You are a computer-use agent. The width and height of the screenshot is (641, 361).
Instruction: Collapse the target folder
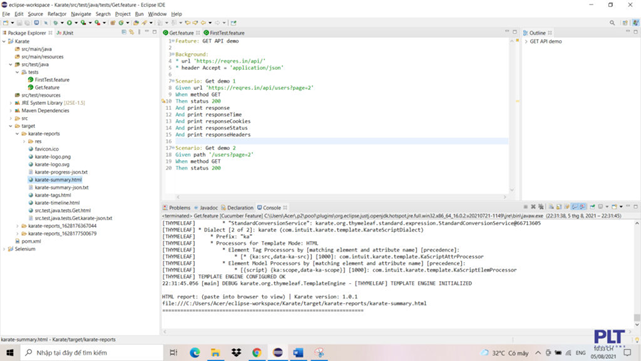tap(11, 126)
